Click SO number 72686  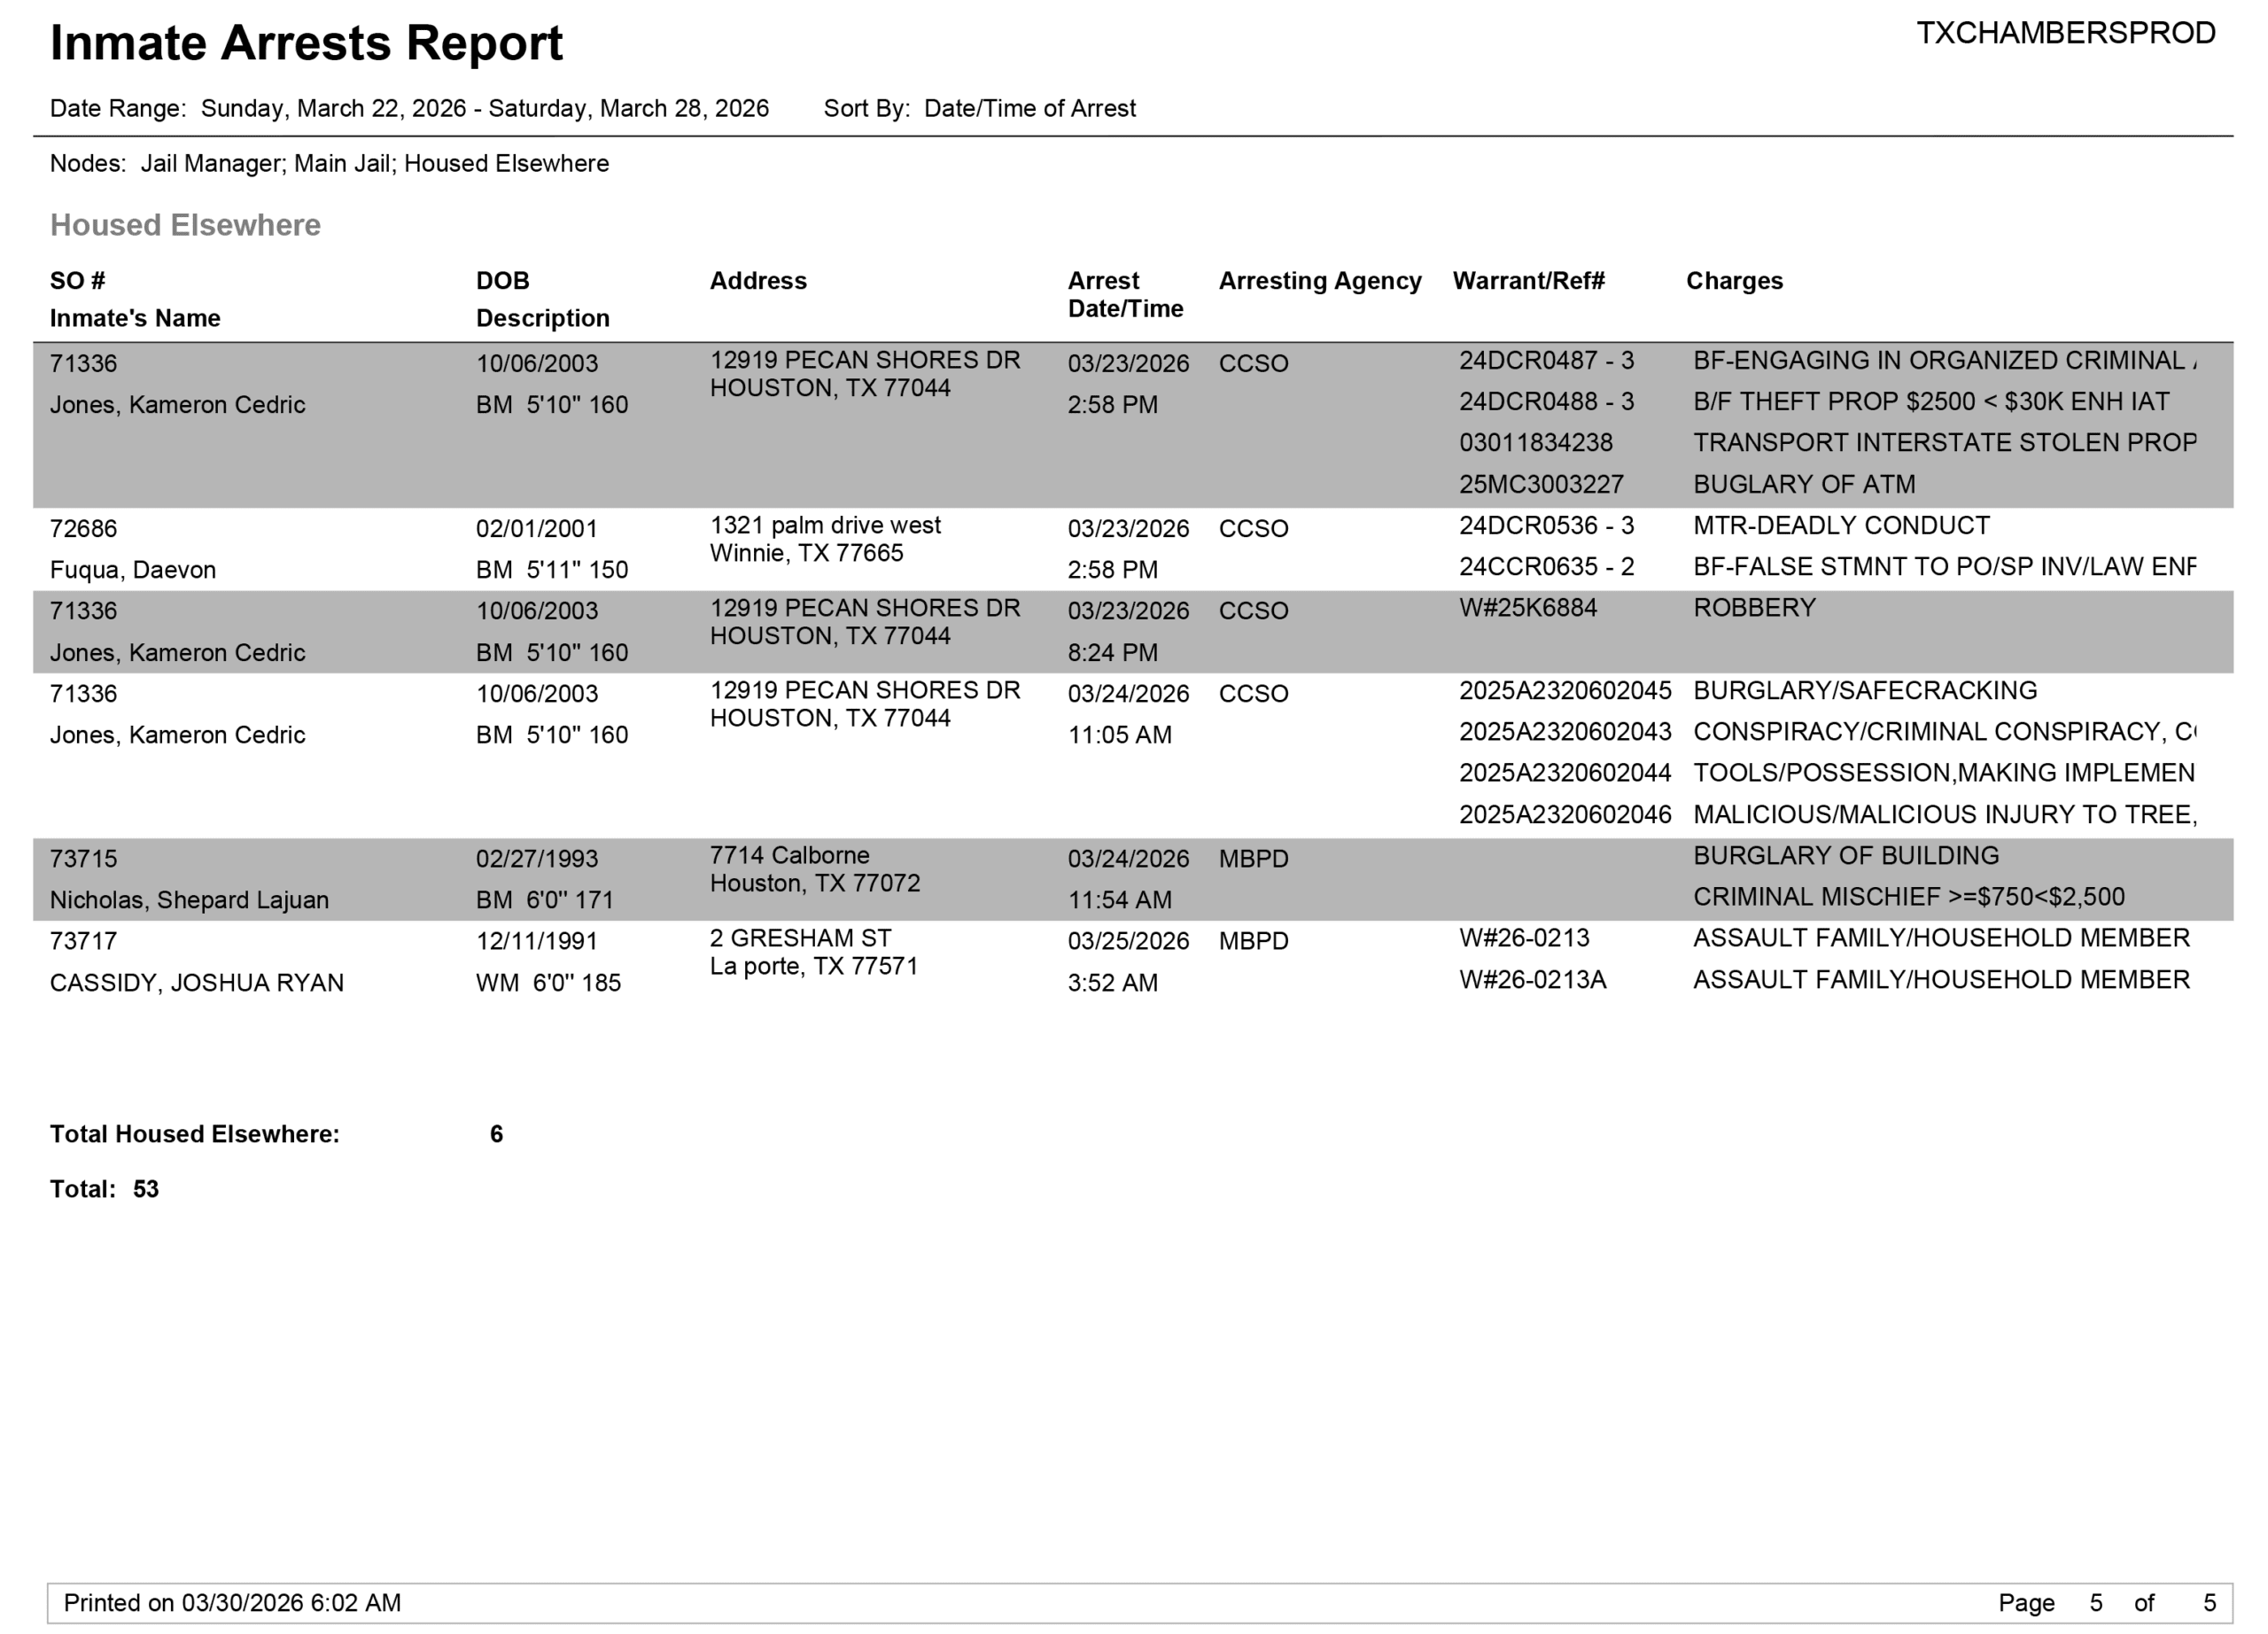(x=84, y=528)
